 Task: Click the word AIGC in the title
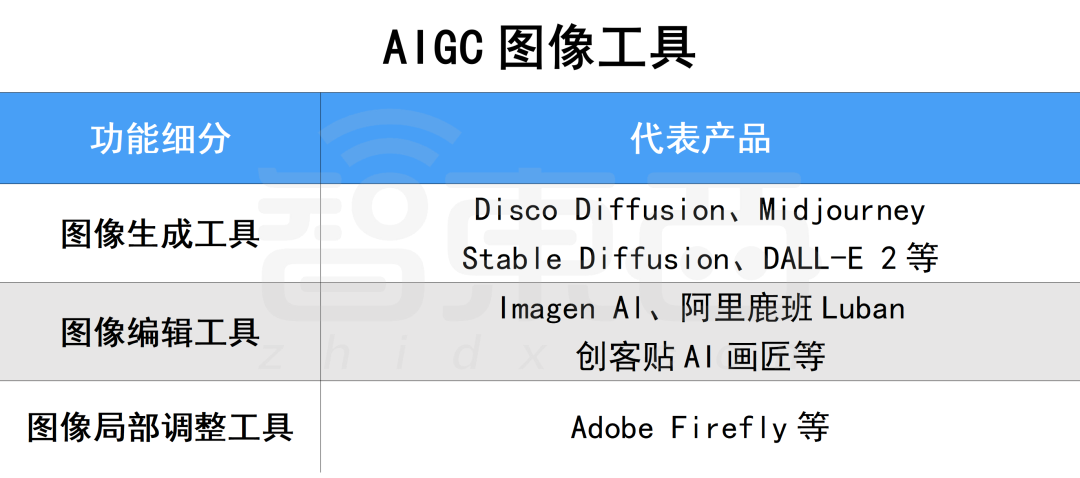[x=433, y=47]
